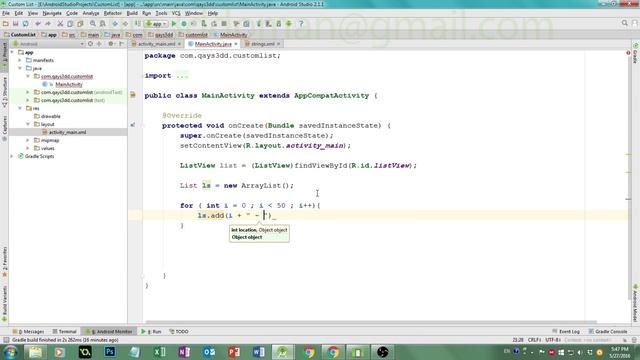This screenshot has height=360, width=640.
Task: Click the Synchronize toolbar icon
Action: pyautogui.click(x=25, y=24)
